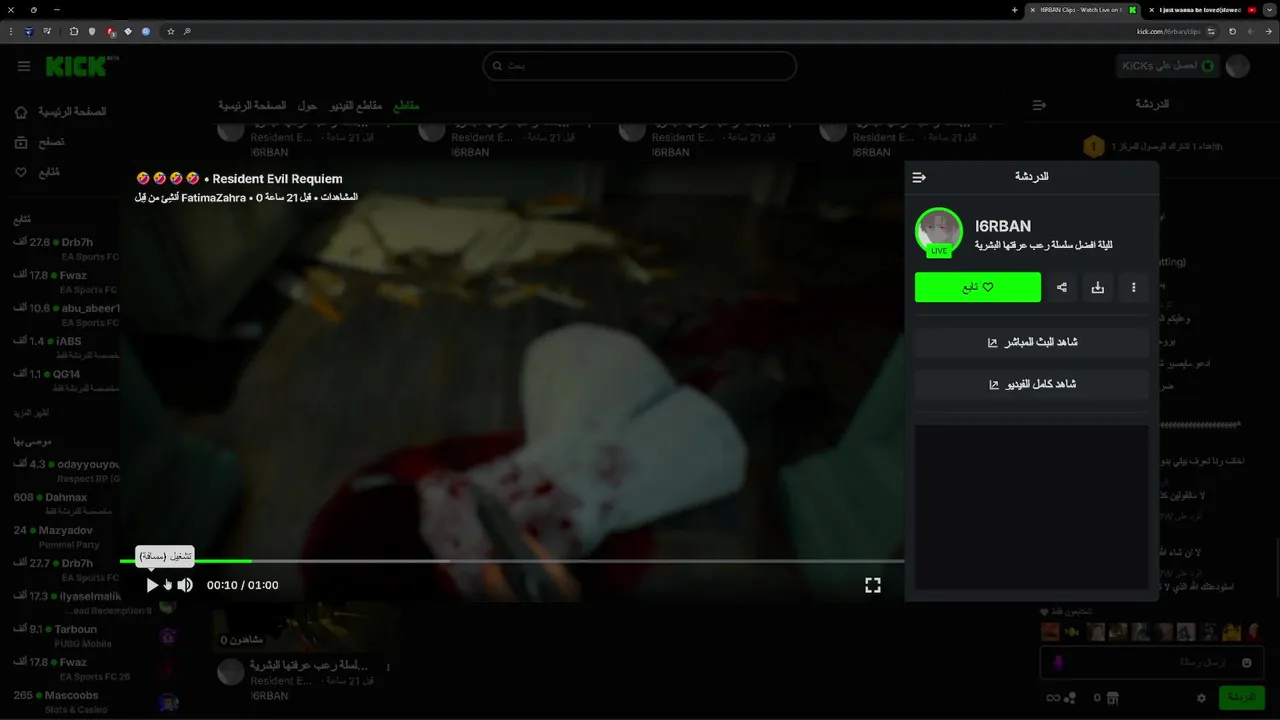This screenshot has height=720, width=1280.
Task: Open Mascoobs channel in Slots & Casino
Action: coord(62,701)
